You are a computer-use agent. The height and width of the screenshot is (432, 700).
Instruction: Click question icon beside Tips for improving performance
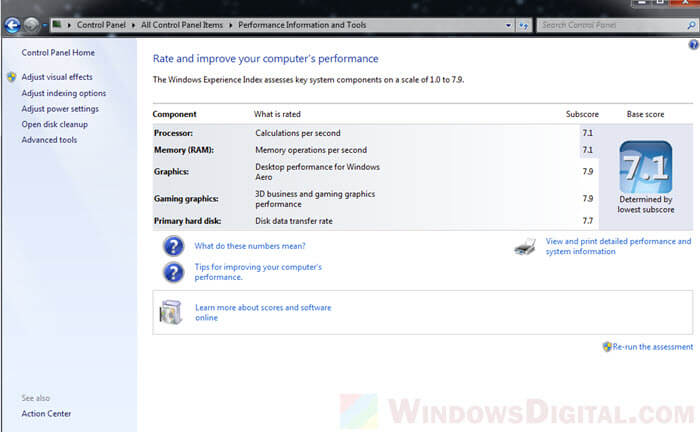[x=173, y=272]
